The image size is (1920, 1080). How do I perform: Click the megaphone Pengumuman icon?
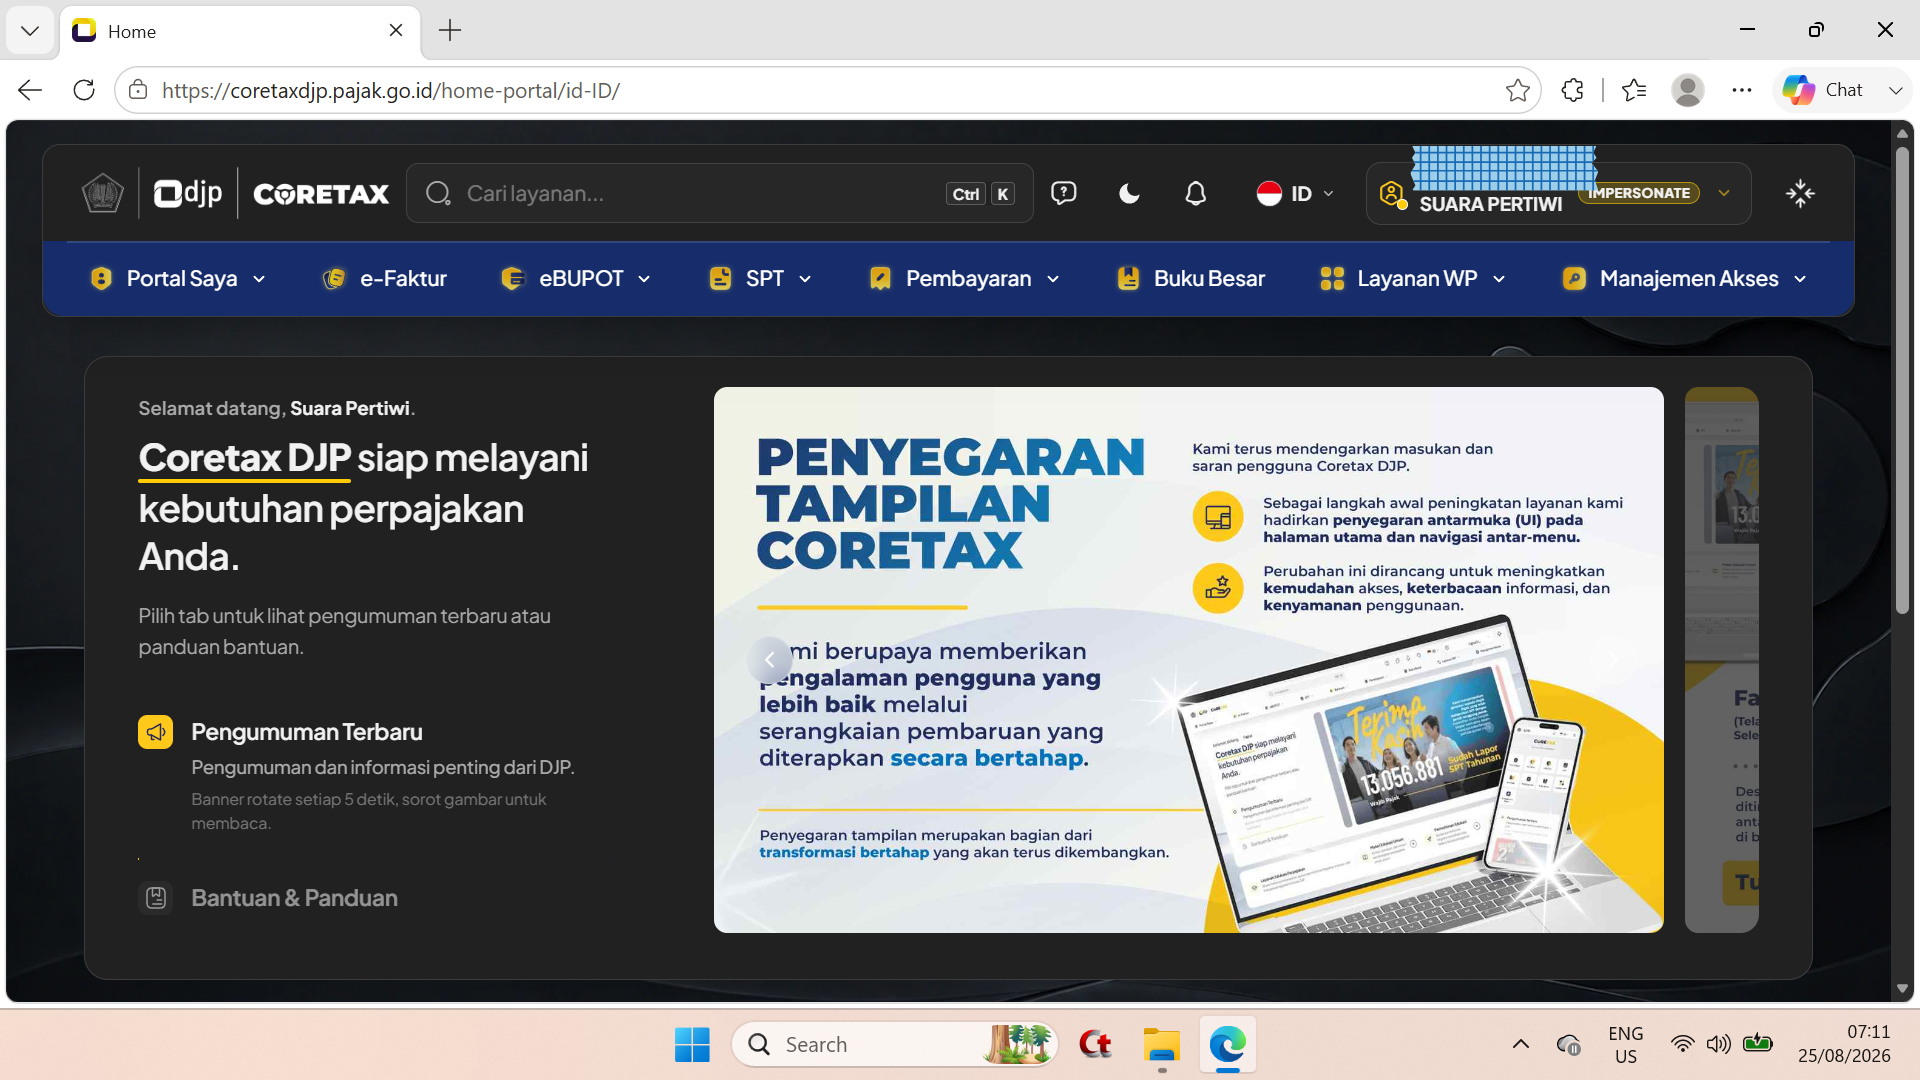[x=155, y=732]
